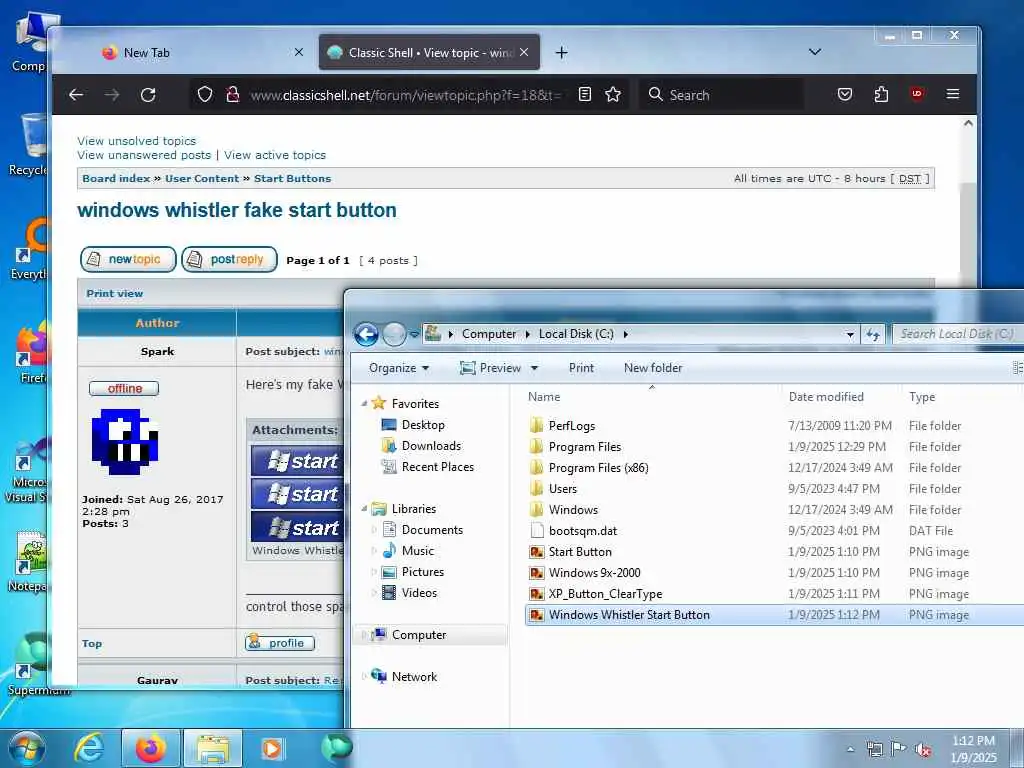Open View active topics link
Screen dimensions: 1024x768
pyautogui.click(x=275, y=155)
